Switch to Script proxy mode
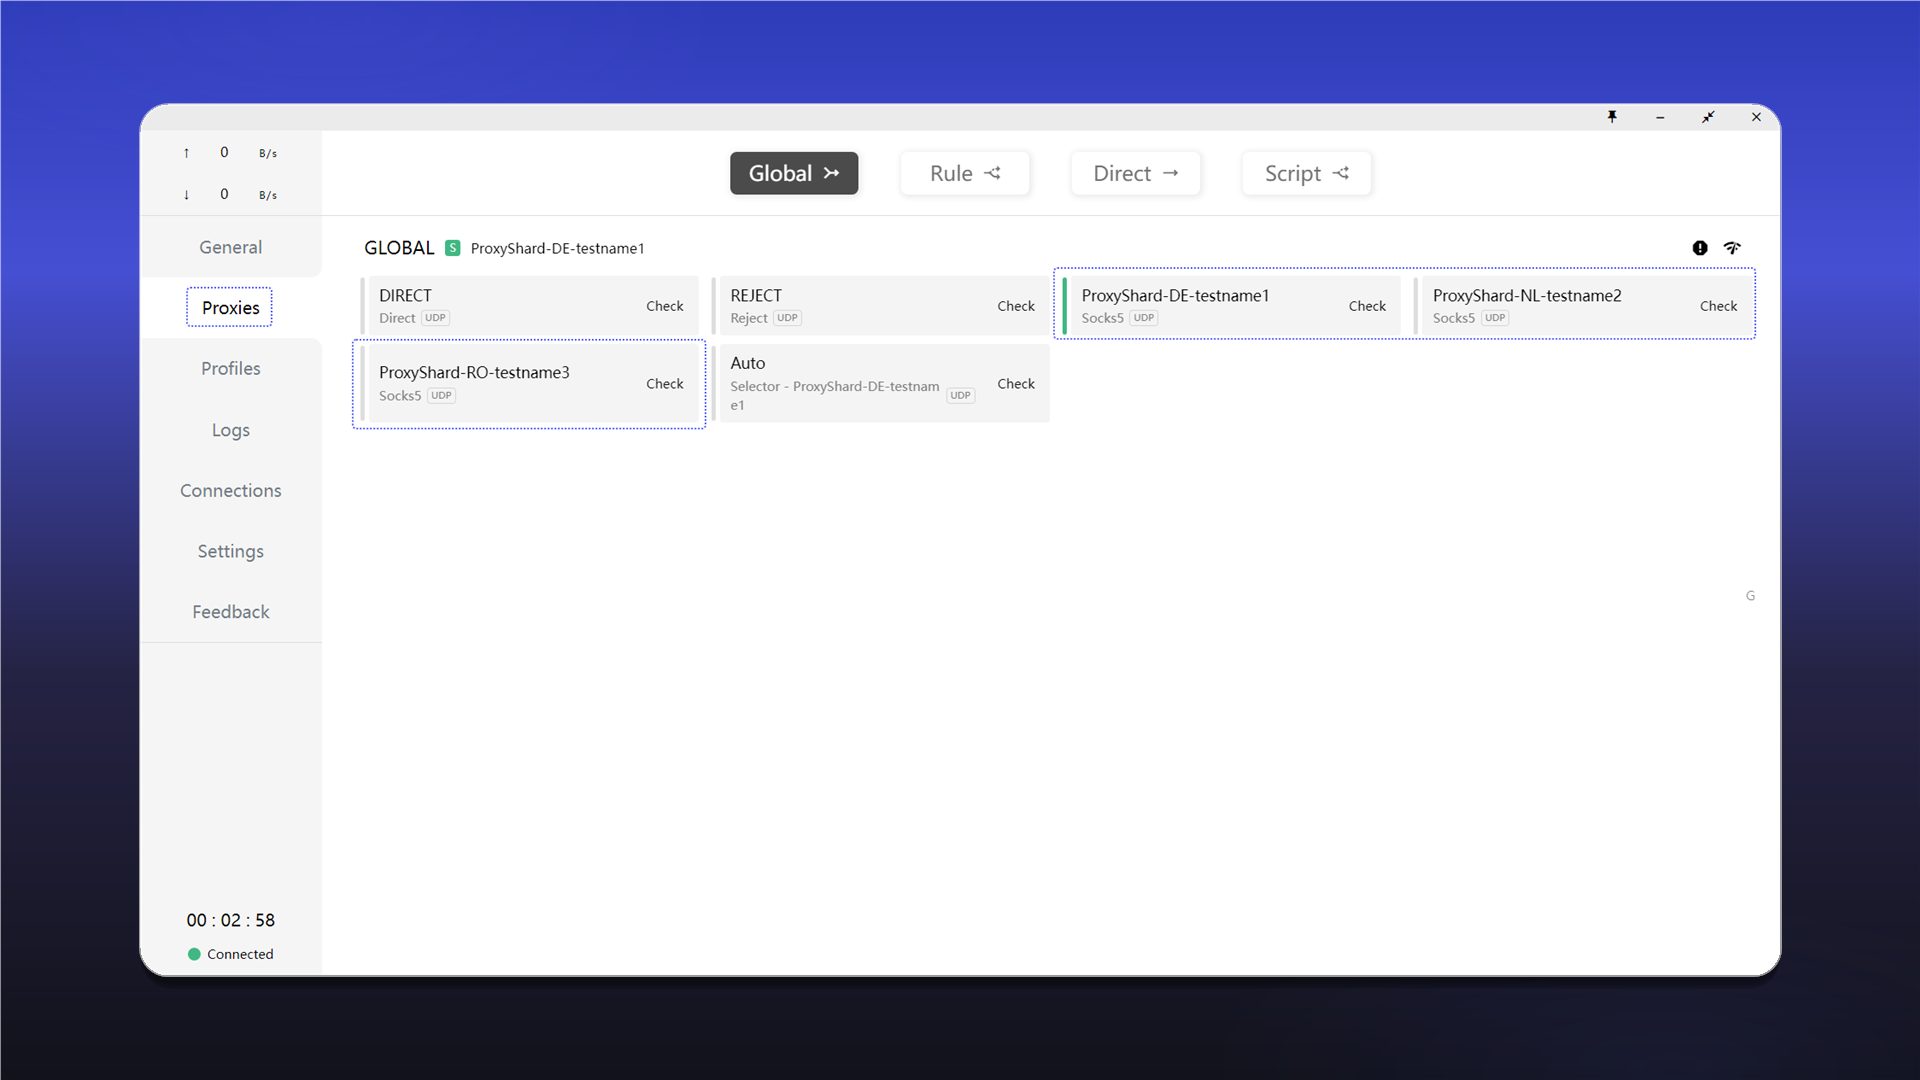1920x1080 pixels. click(x=1306, y=173)
